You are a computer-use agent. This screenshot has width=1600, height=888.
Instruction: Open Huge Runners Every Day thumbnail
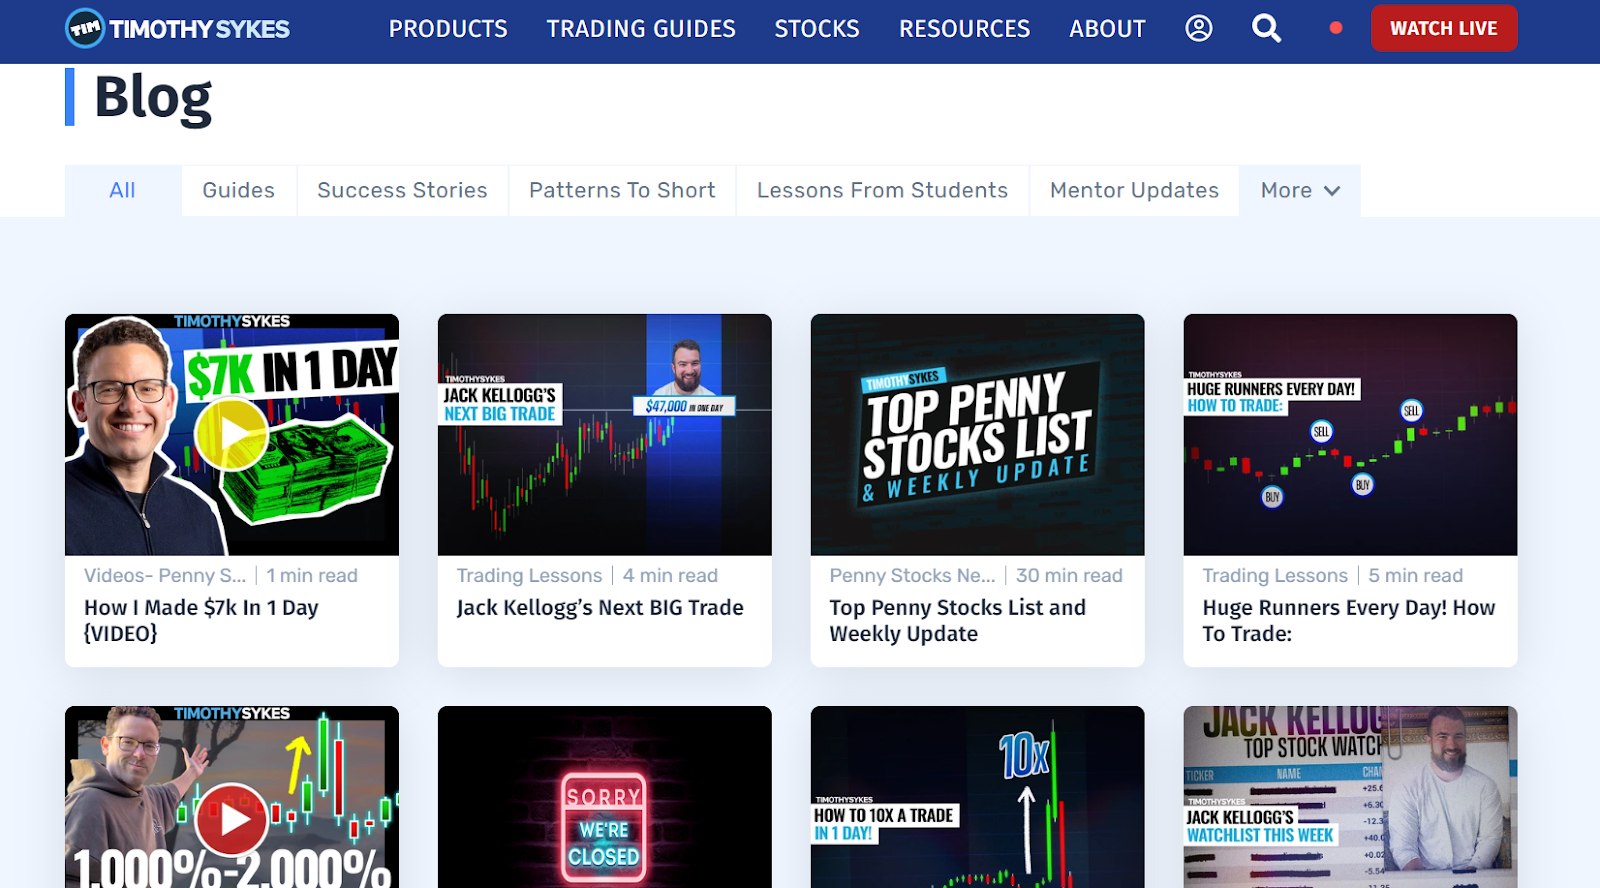[1350, 435]
